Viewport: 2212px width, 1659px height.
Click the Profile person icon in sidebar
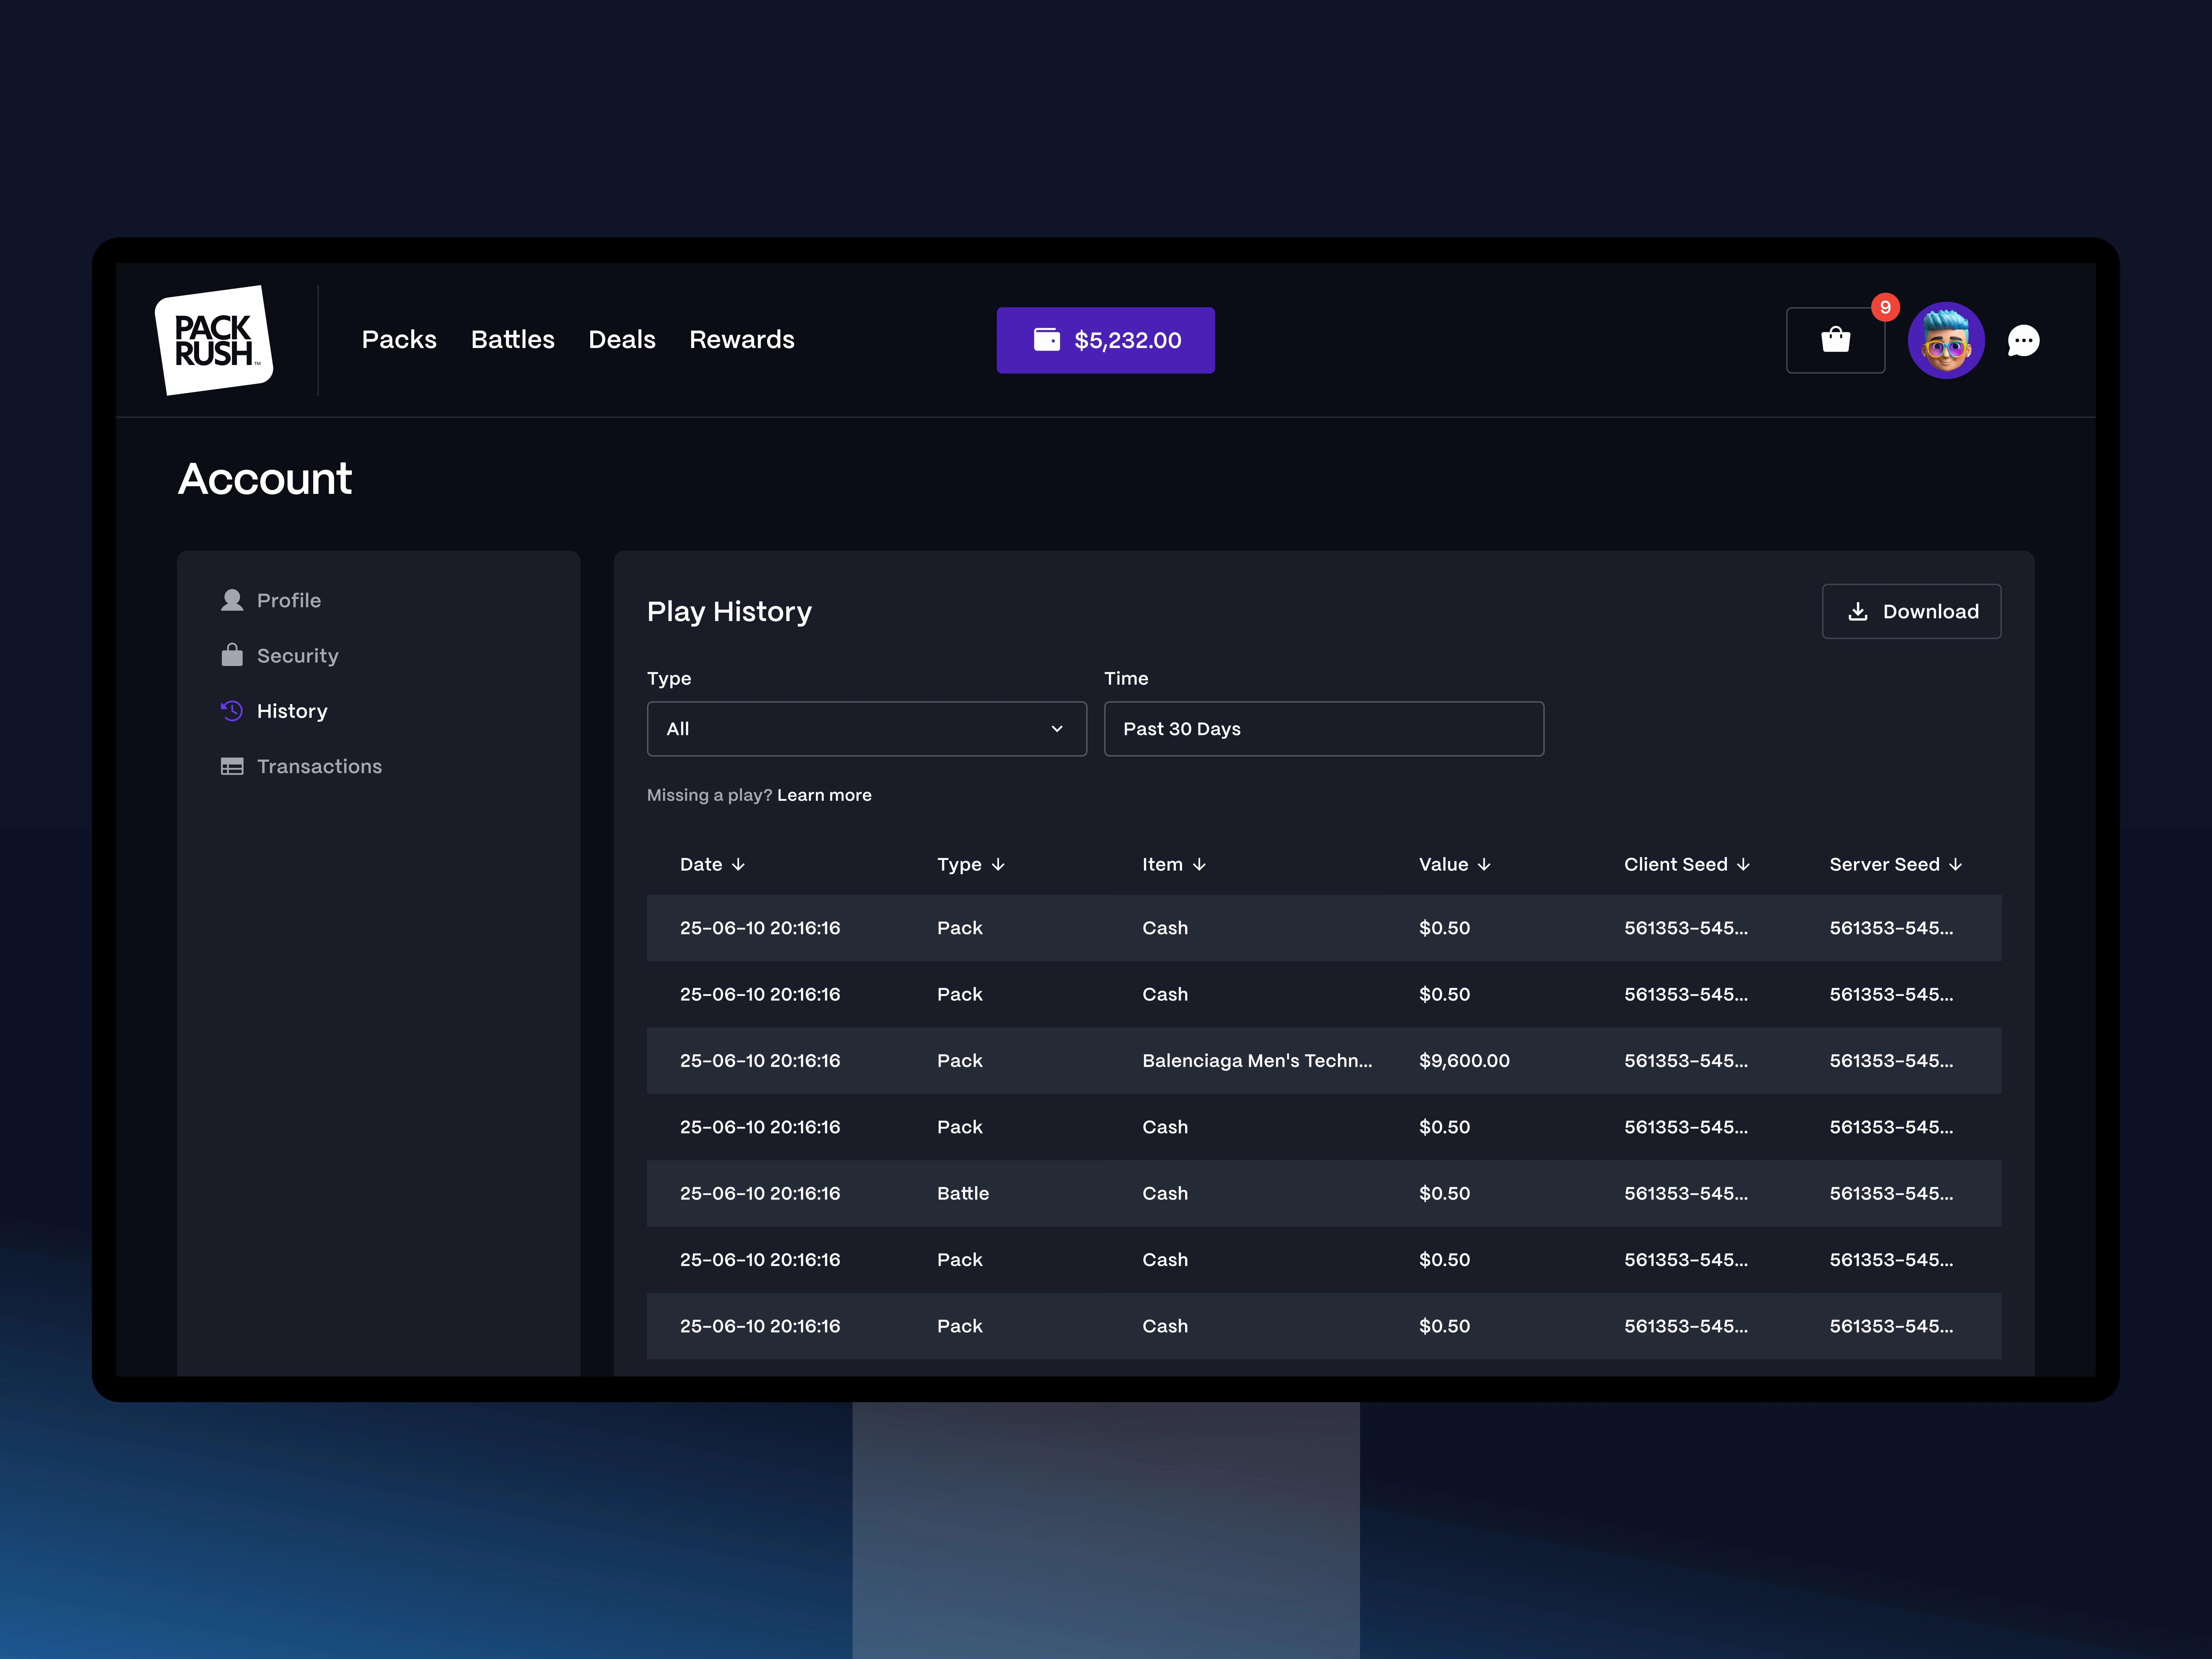pyautogui.click(x=232, y=600)
